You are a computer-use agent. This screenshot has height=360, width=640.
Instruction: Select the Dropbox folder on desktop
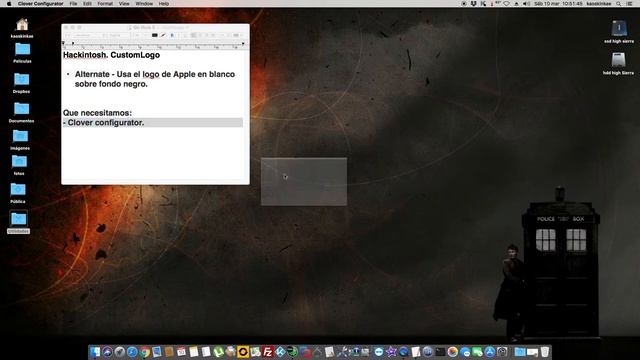(x=21, y=80)
